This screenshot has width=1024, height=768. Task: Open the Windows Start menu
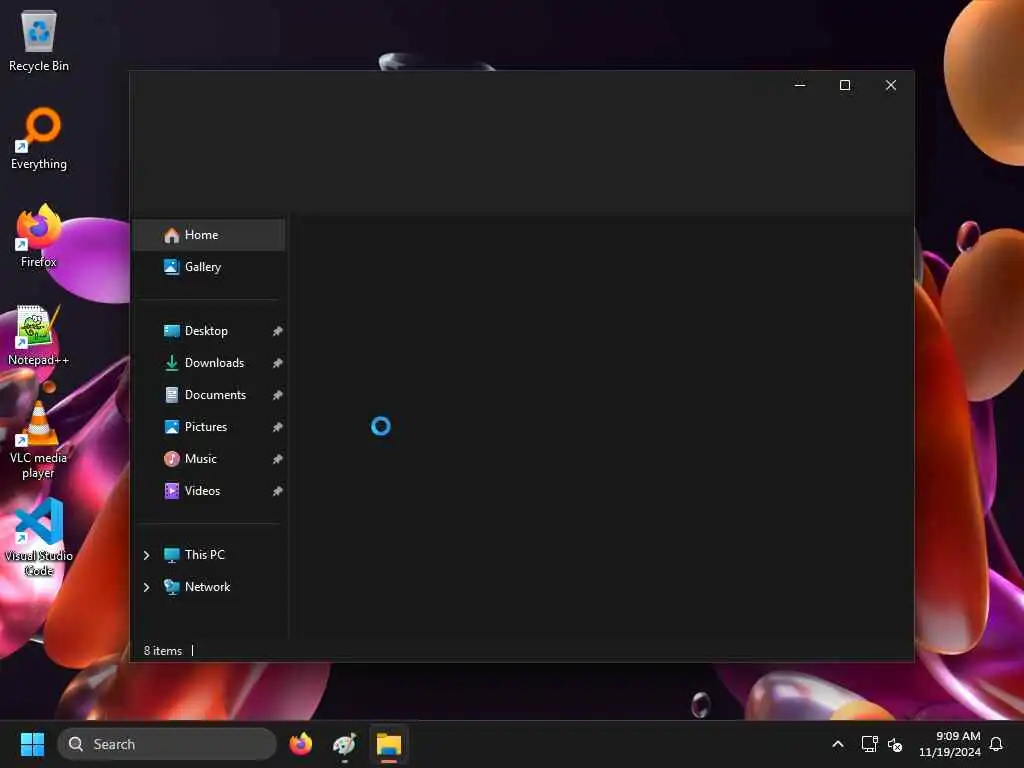[x=32, y=744]
